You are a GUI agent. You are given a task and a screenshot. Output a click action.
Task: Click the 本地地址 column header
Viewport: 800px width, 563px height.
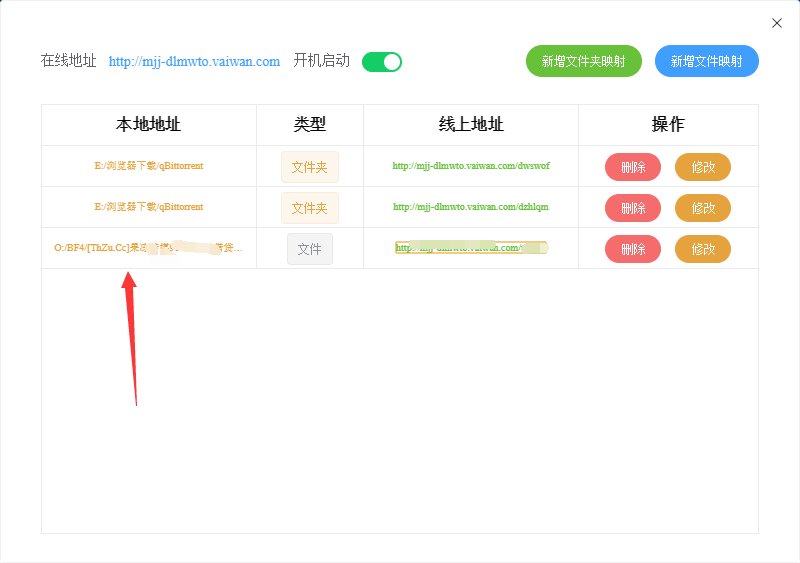tap(148, 124)
